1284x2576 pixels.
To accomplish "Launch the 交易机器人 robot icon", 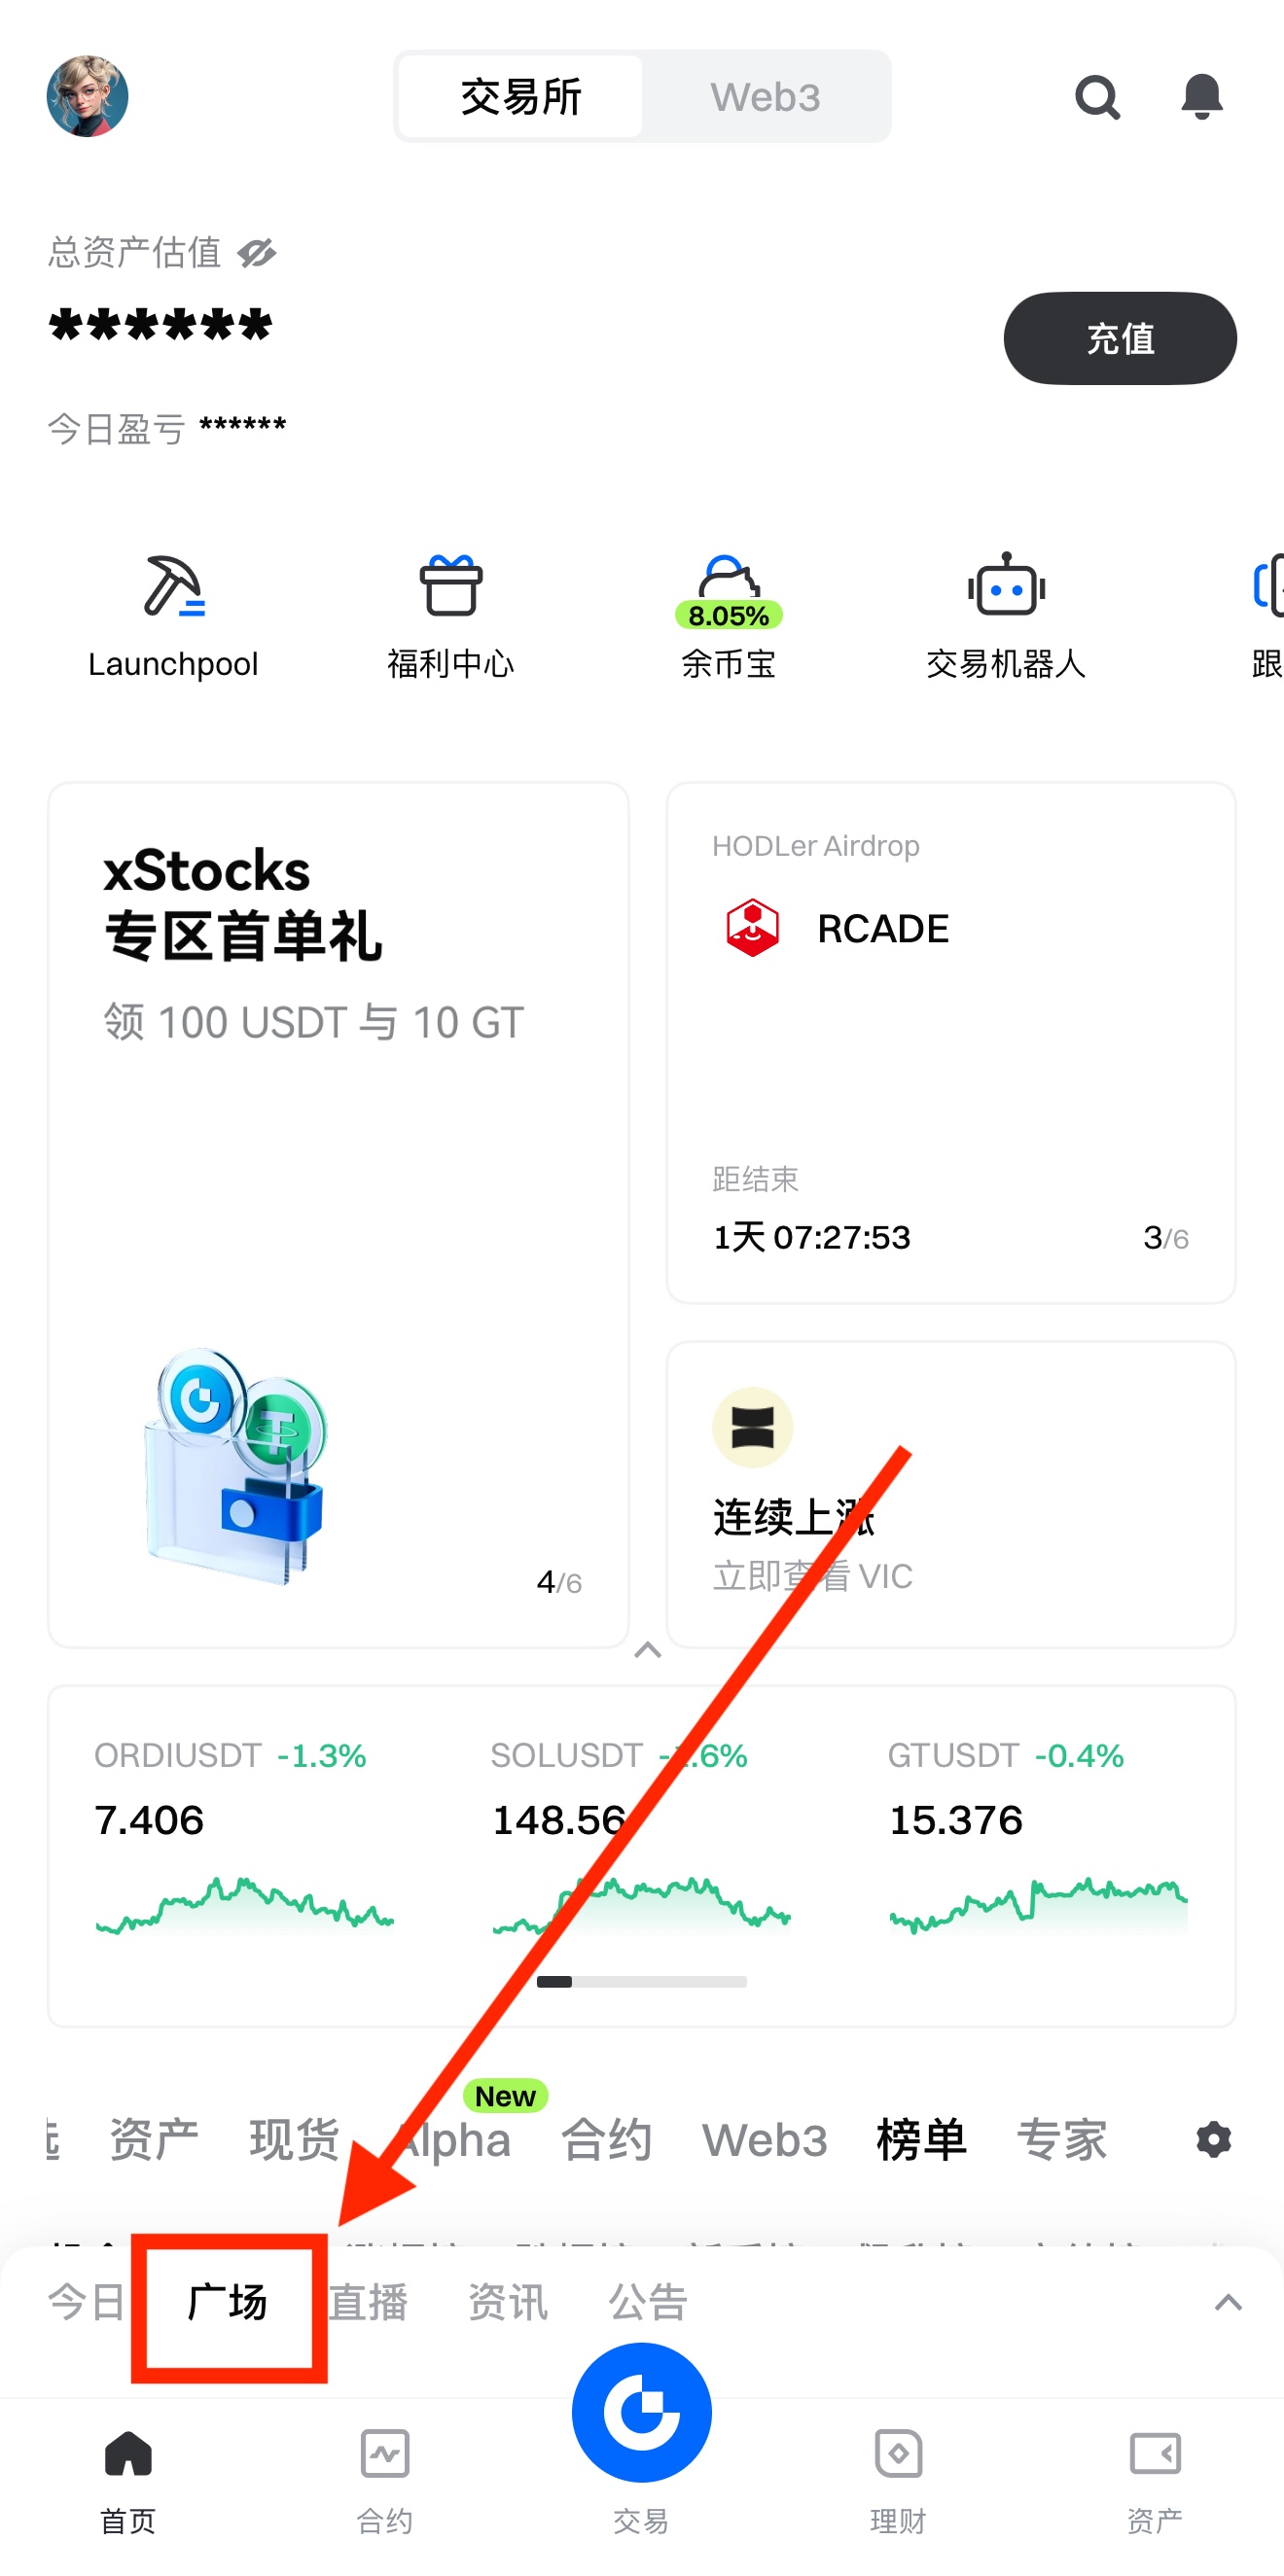I will coord(1005,587).
